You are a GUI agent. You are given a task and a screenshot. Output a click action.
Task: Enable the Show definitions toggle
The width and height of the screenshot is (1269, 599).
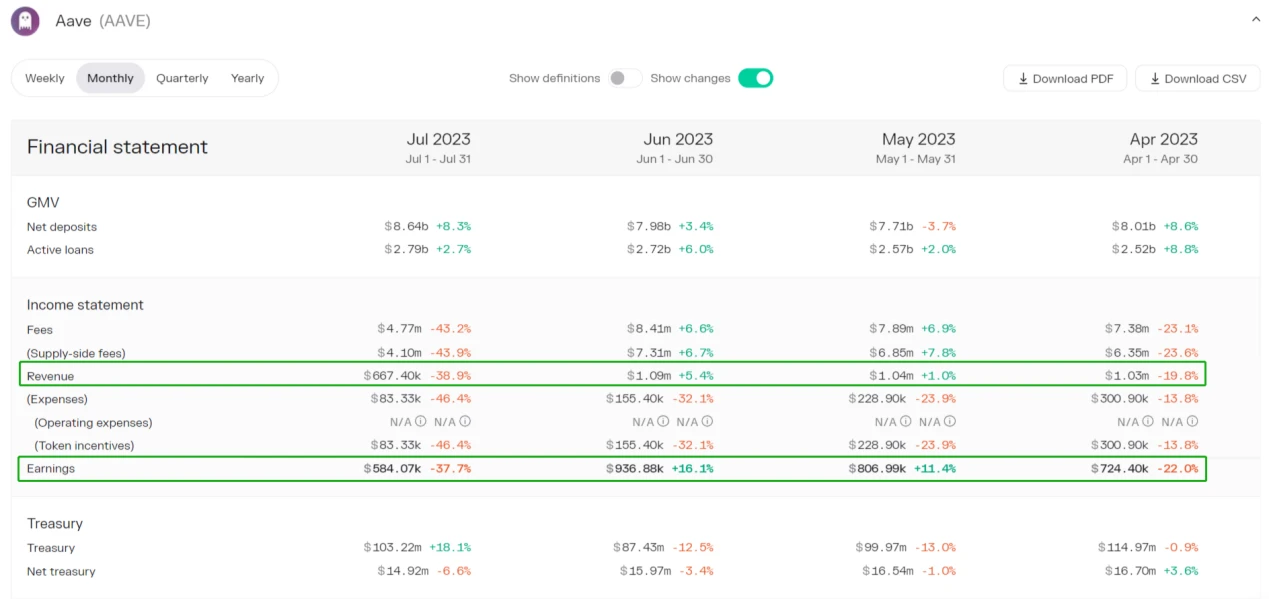(624, 78)
